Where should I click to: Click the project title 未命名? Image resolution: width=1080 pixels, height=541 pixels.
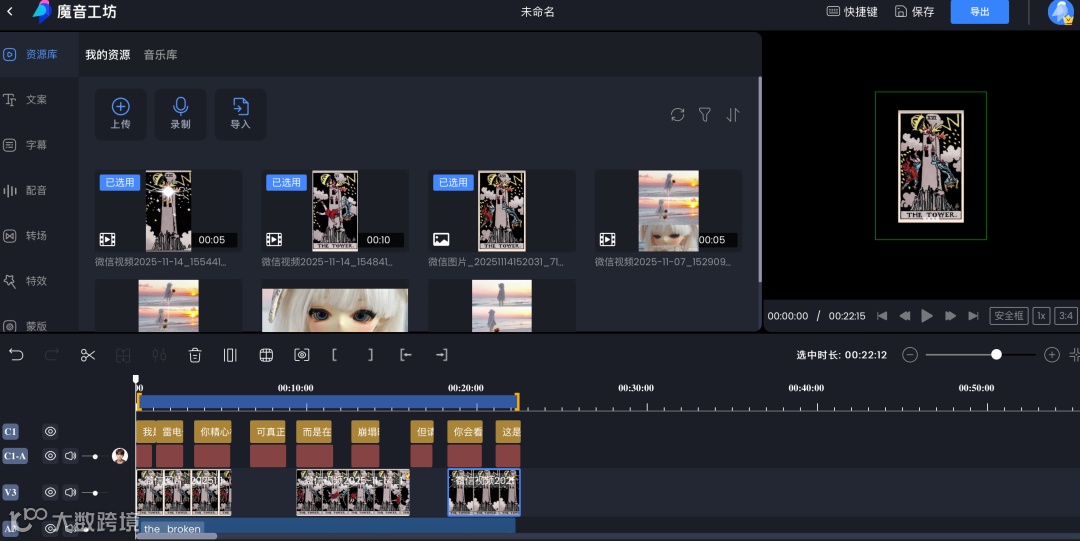click(x=537, y=12)
